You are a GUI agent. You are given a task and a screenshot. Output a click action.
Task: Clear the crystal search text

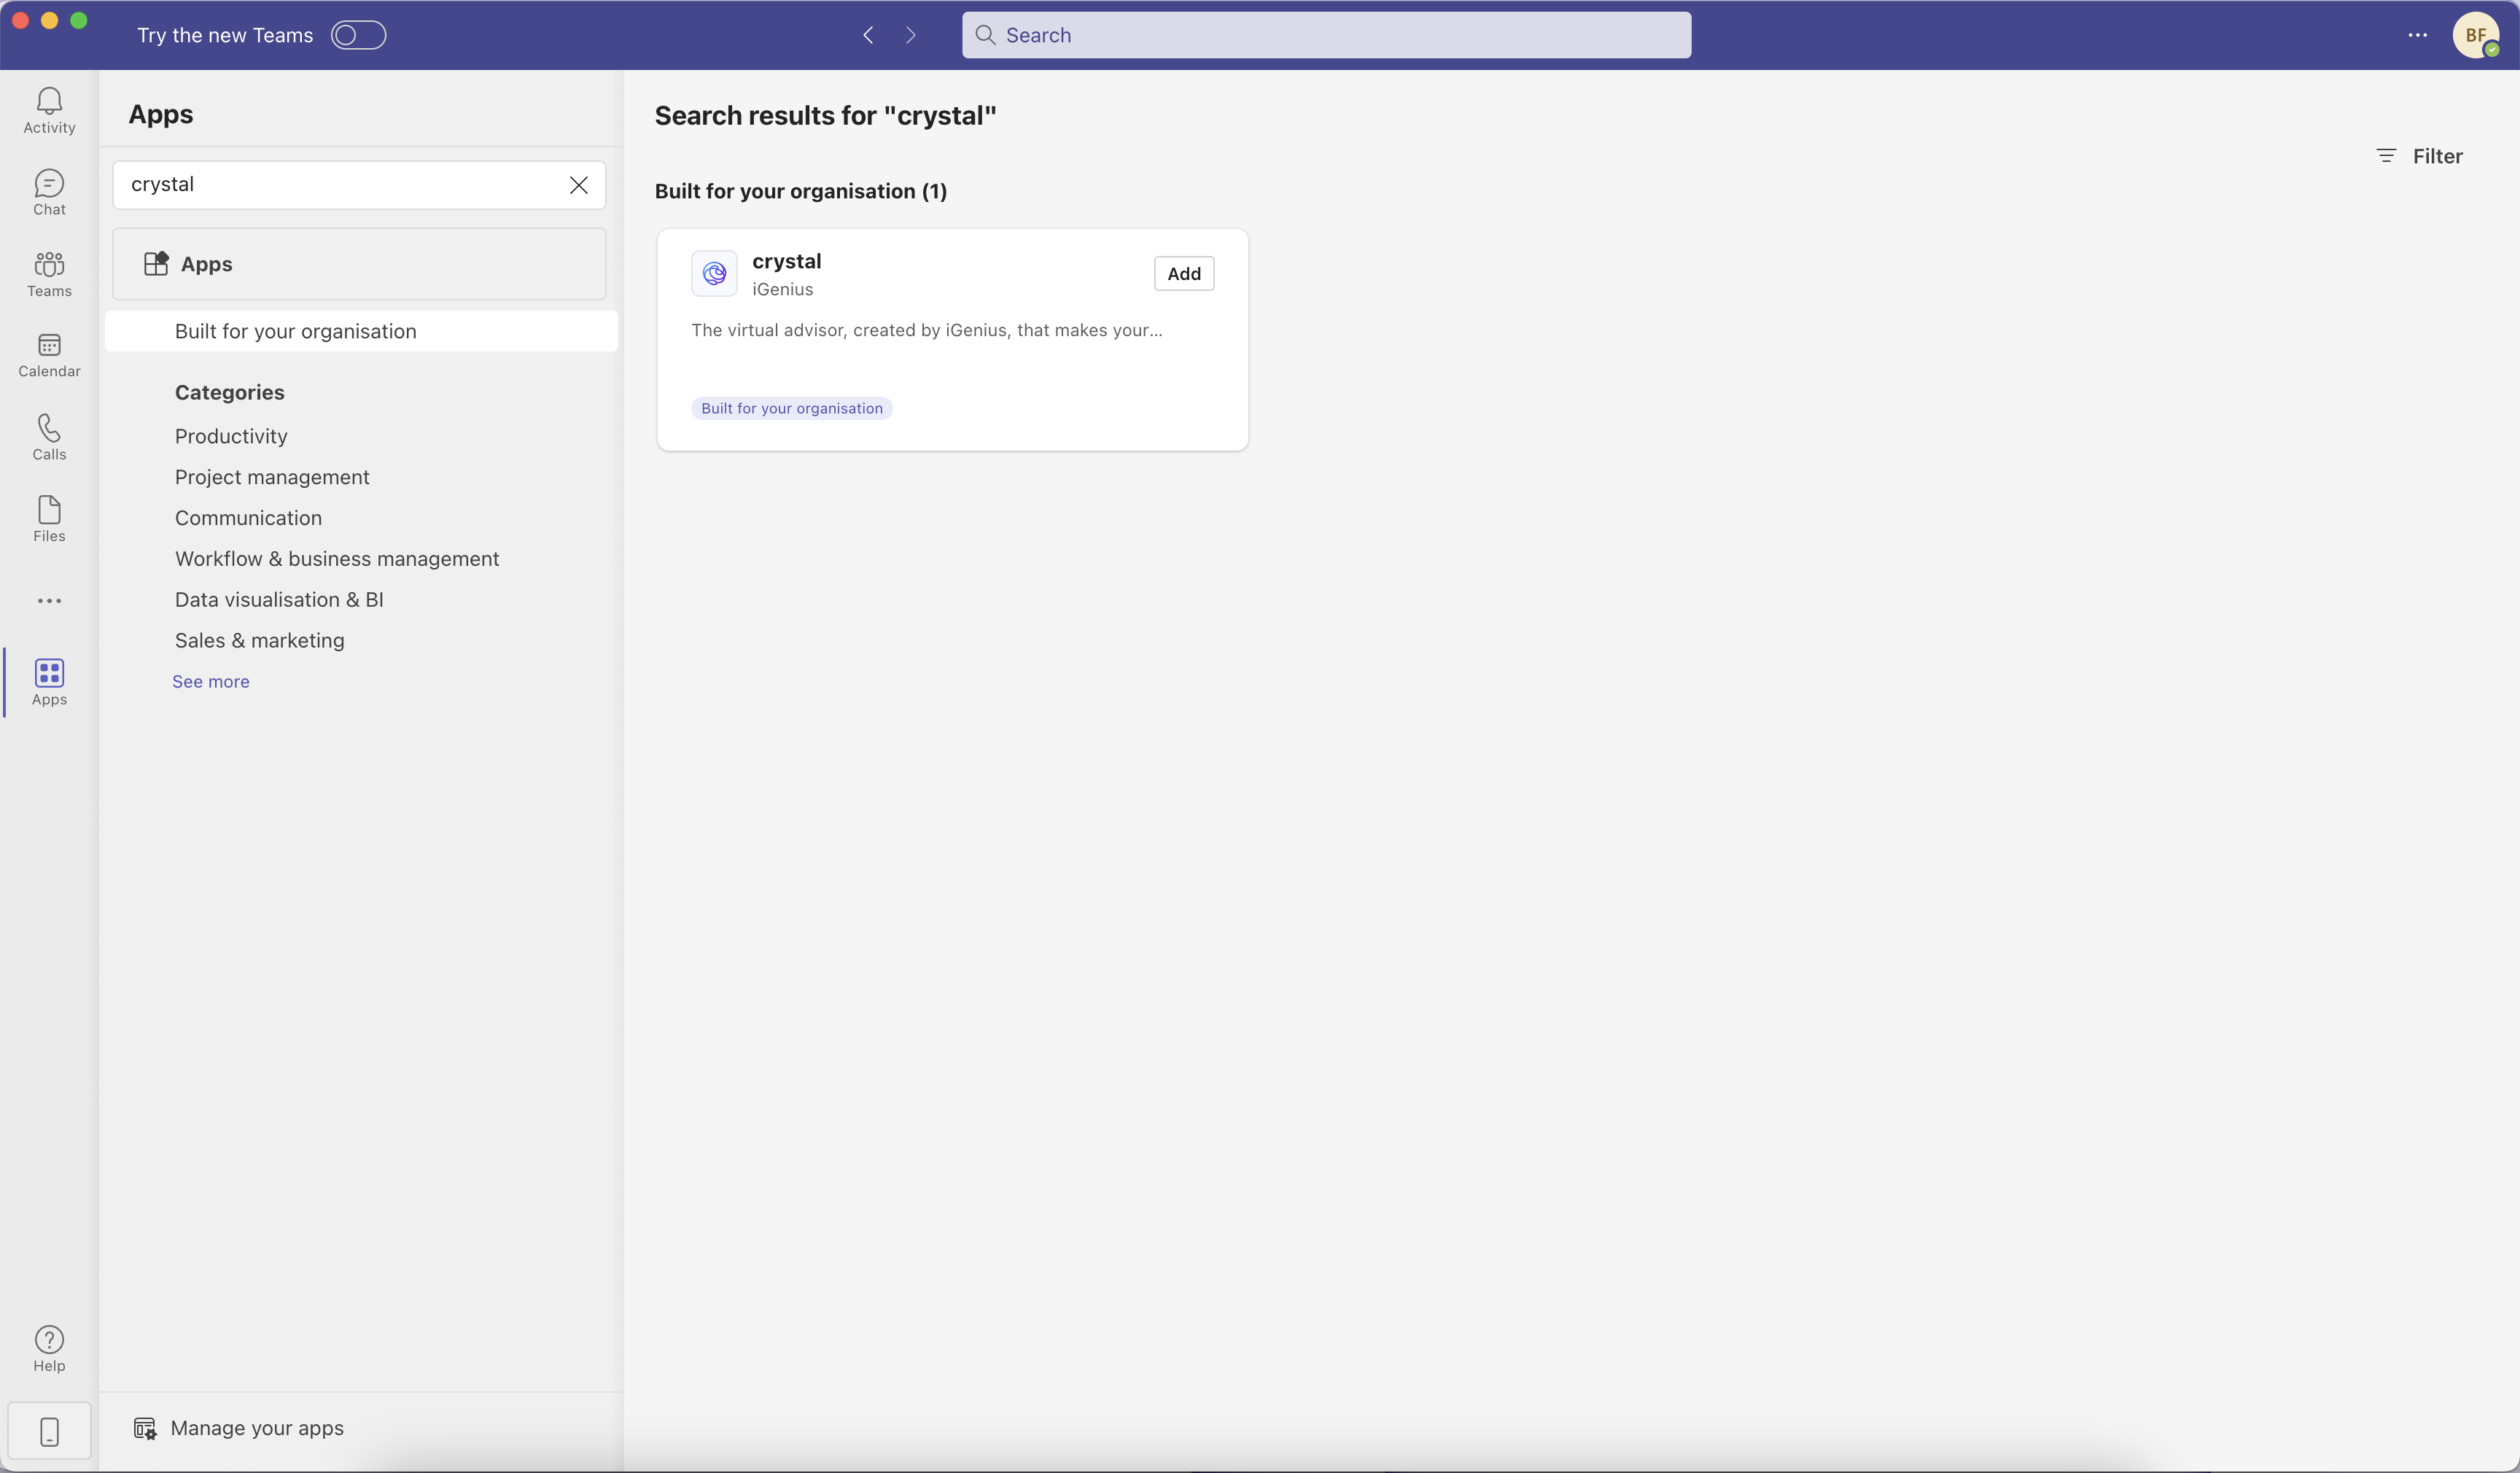tap(578, 185)
